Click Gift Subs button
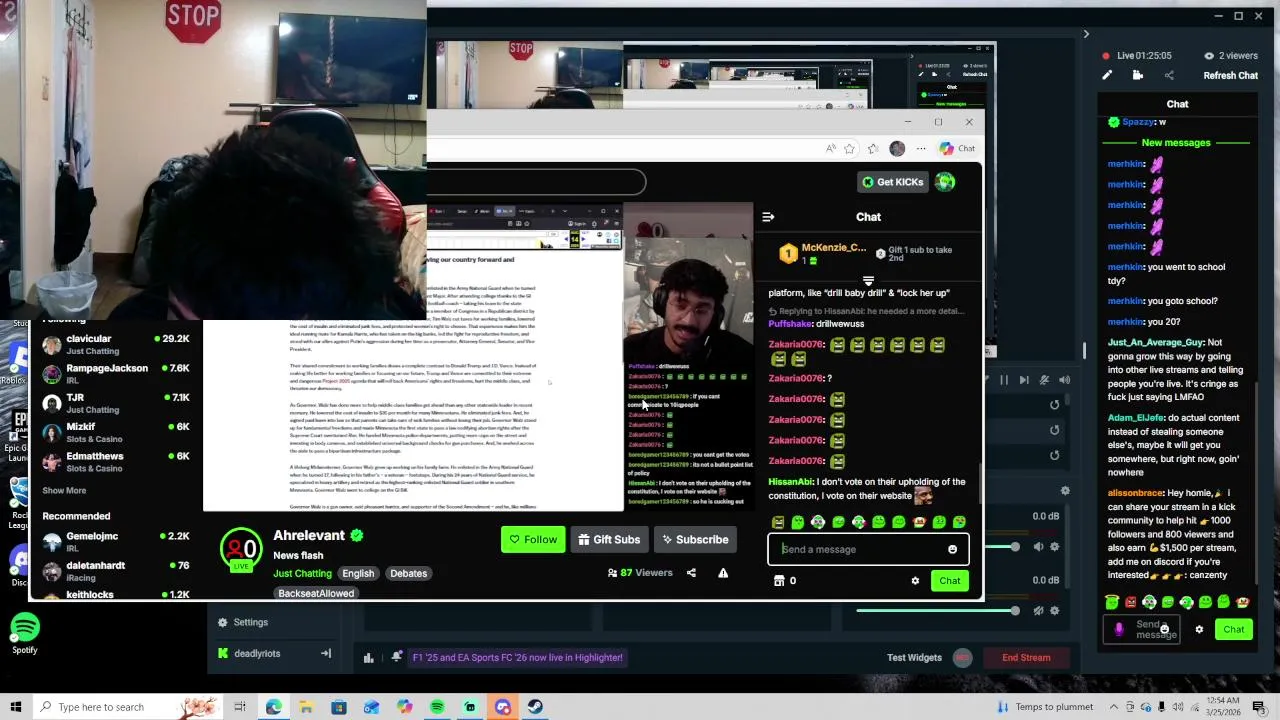This screenshot has height=720, width=1280. (x=609, y=540)
